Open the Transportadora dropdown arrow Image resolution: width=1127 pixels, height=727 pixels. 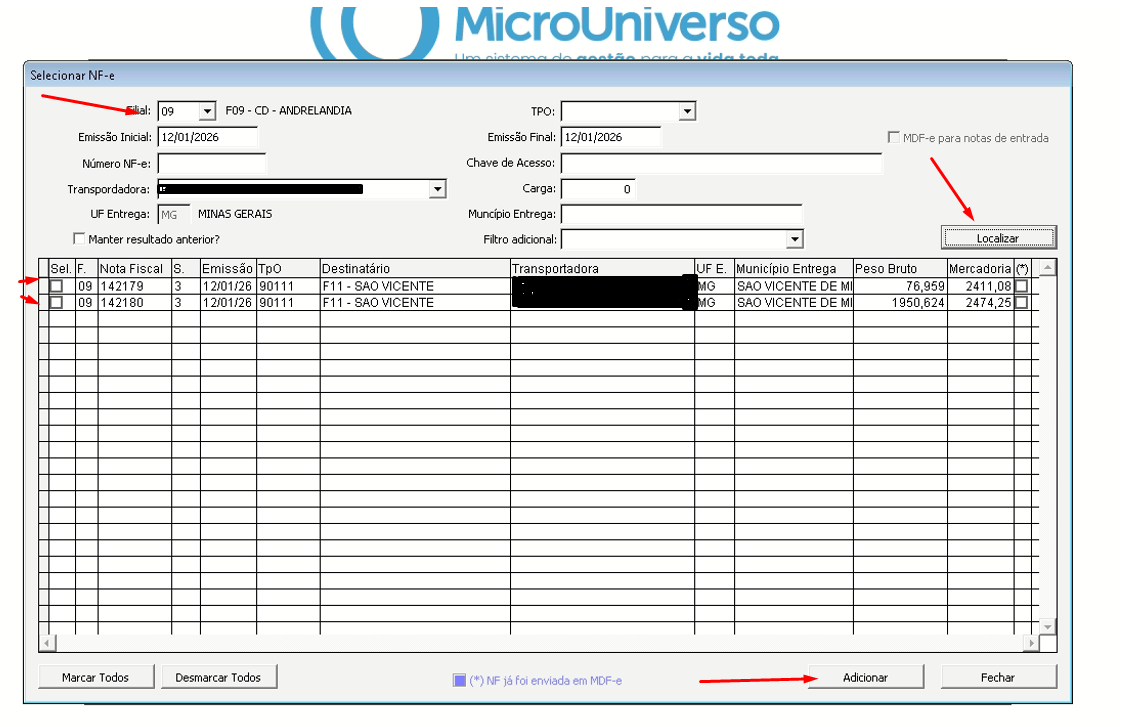coord(437,189)
